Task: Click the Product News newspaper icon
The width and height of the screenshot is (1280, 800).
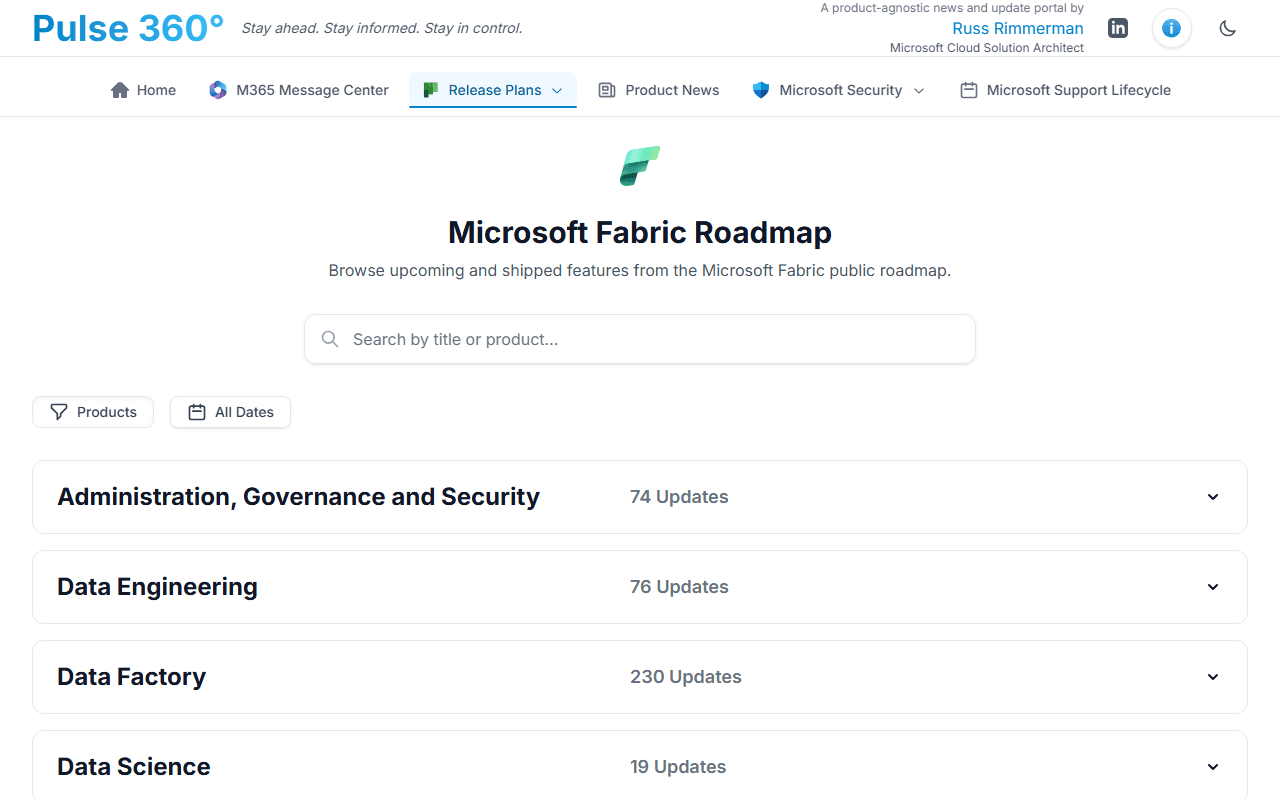Action: coord(607,90)
